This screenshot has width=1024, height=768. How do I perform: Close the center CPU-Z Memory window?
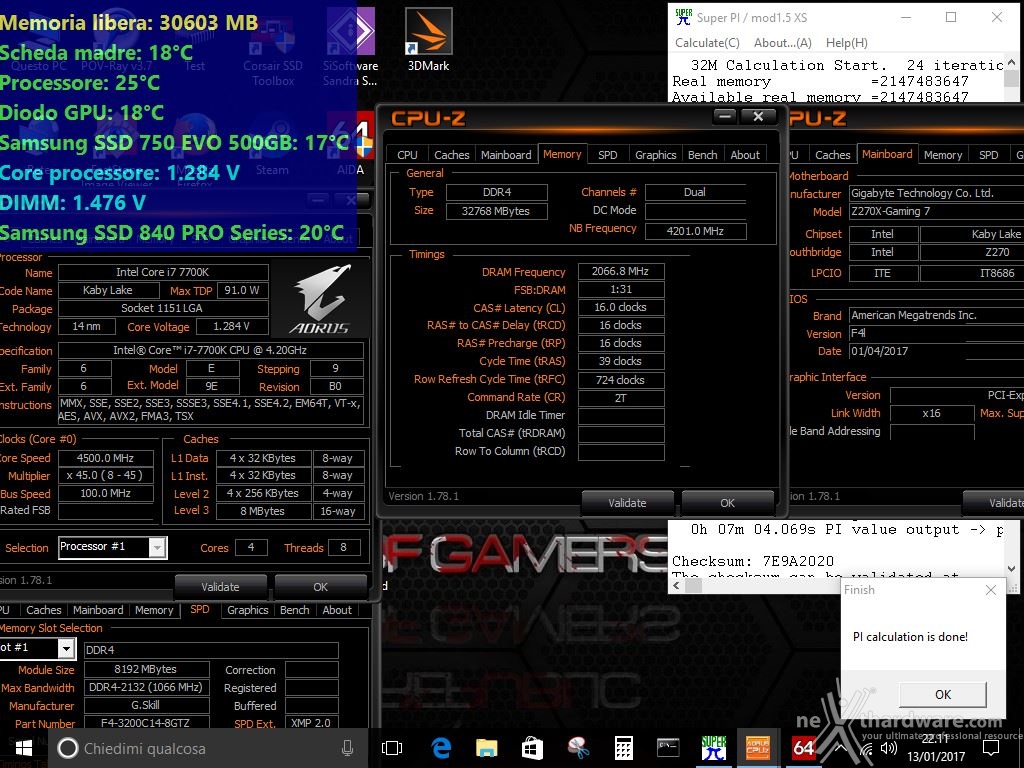click(758, 116)
